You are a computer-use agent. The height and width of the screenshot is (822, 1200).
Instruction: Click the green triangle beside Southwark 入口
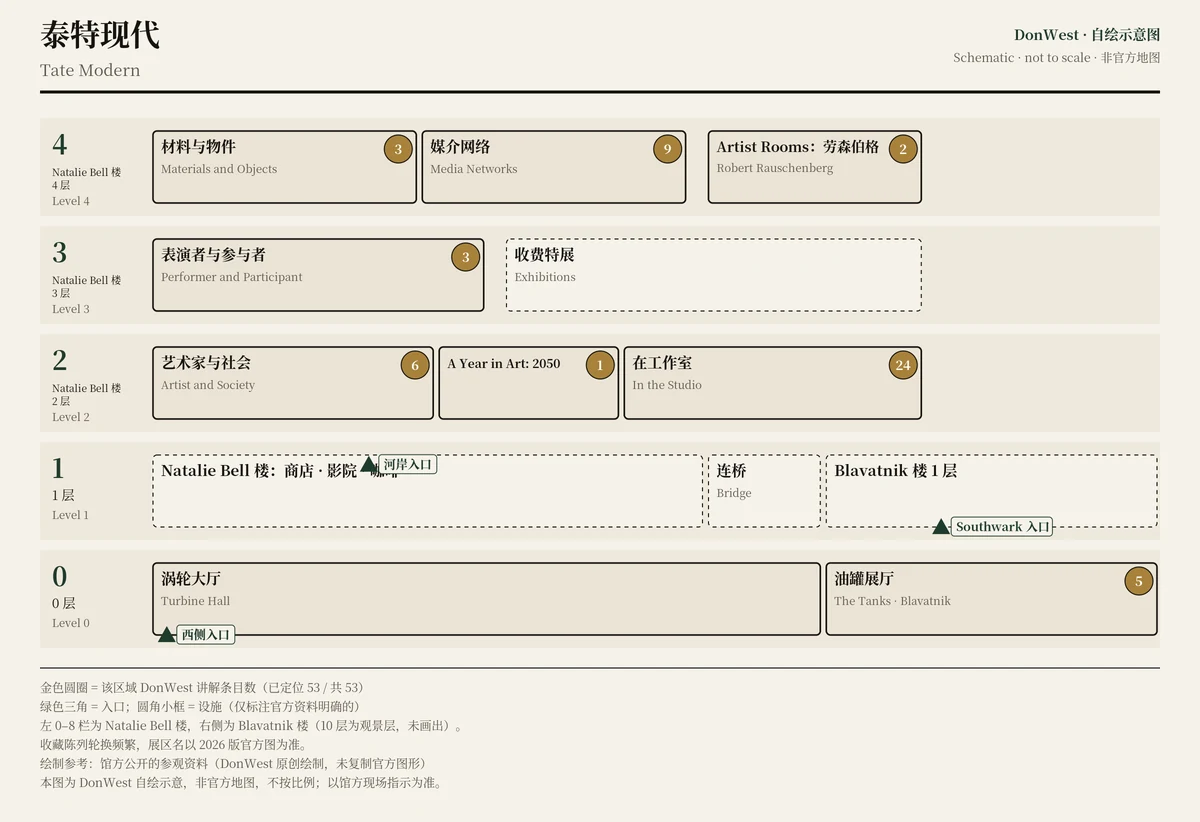tap(941, 526)
